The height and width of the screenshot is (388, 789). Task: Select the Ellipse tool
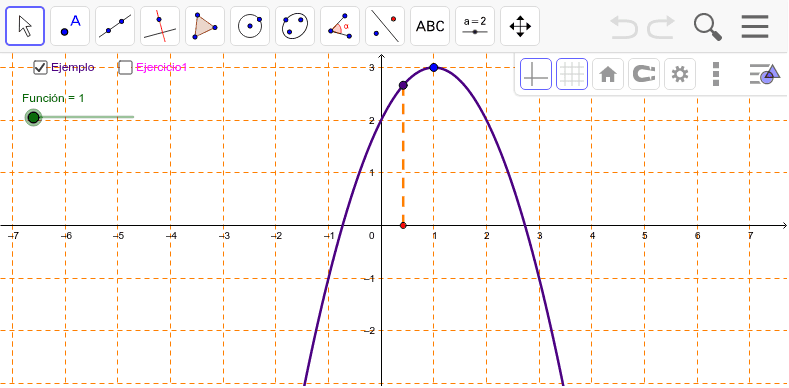[x=295, y=26]
